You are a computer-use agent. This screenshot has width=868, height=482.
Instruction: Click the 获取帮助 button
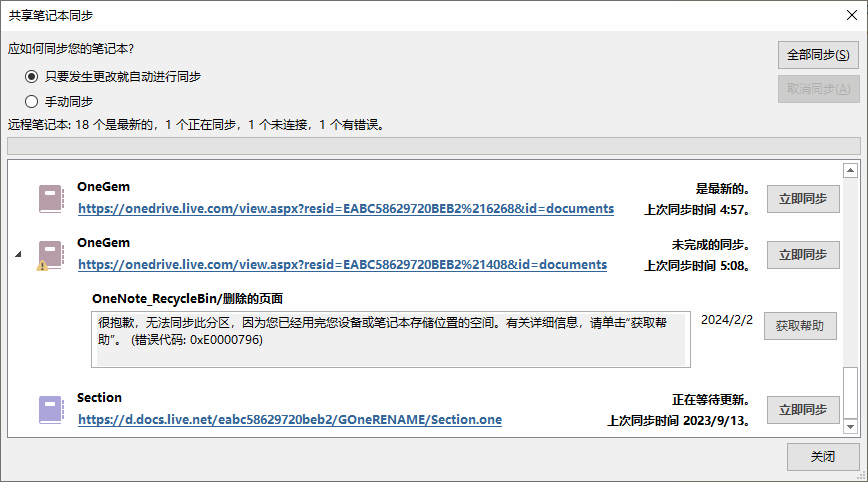coord(800,326)
